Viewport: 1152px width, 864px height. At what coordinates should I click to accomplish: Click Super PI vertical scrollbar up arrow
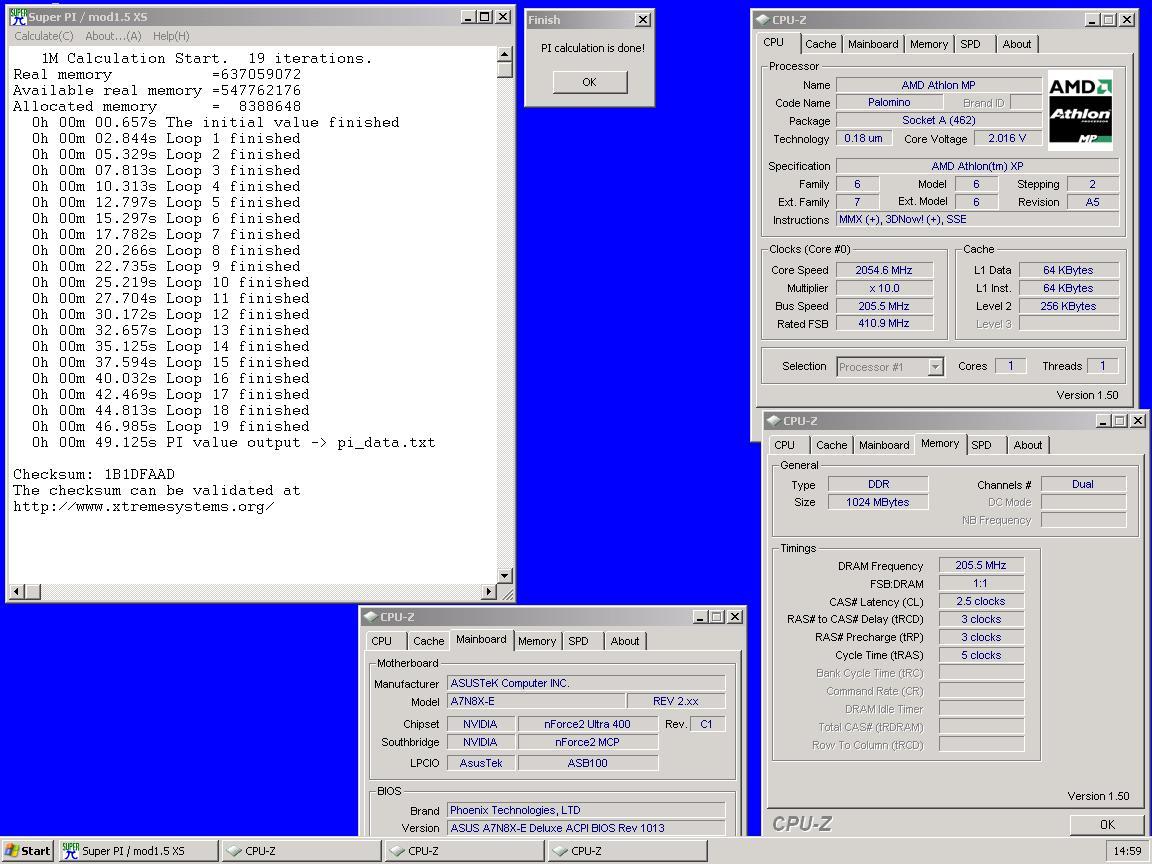[505, 54]
